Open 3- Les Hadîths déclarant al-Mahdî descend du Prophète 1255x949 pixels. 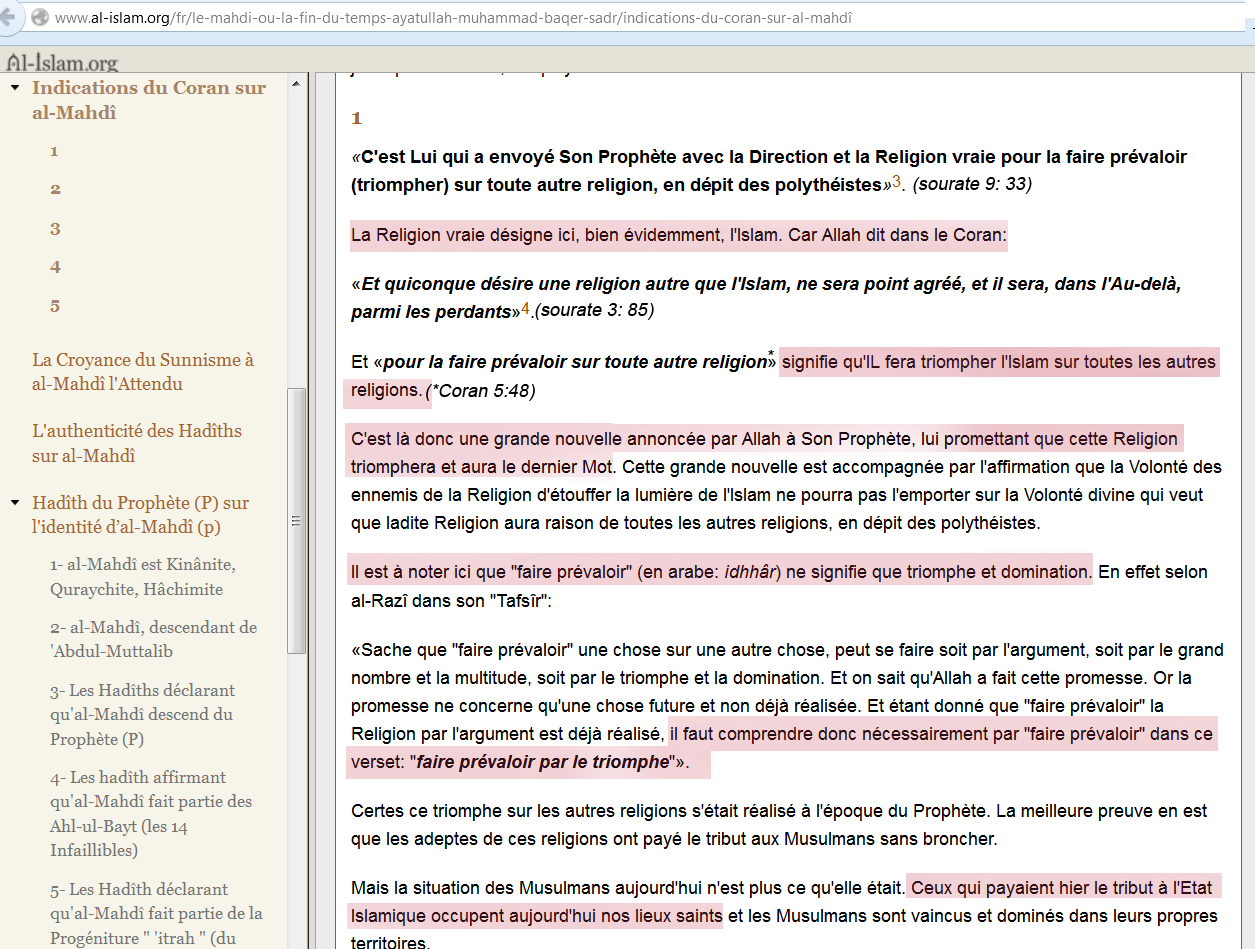[x=143, y=715]
